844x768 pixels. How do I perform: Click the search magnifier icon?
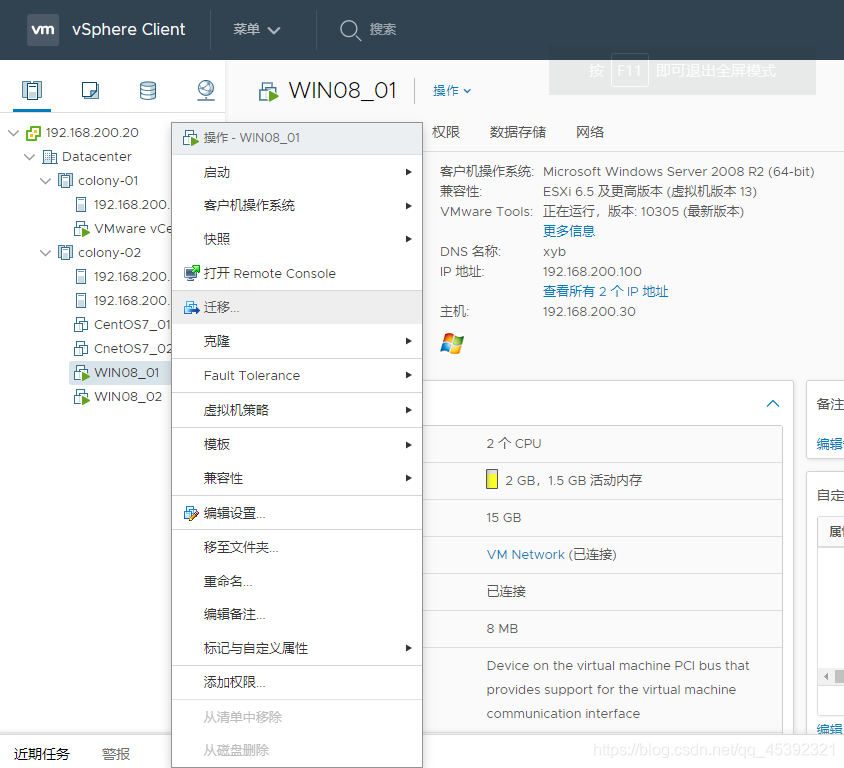(350, 30)
